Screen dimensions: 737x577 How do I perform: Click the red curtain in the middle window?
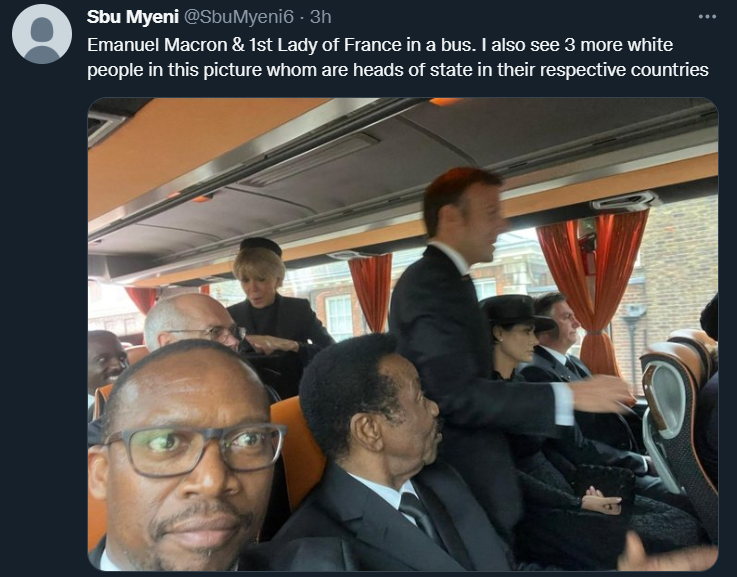(x=371, y=291)
